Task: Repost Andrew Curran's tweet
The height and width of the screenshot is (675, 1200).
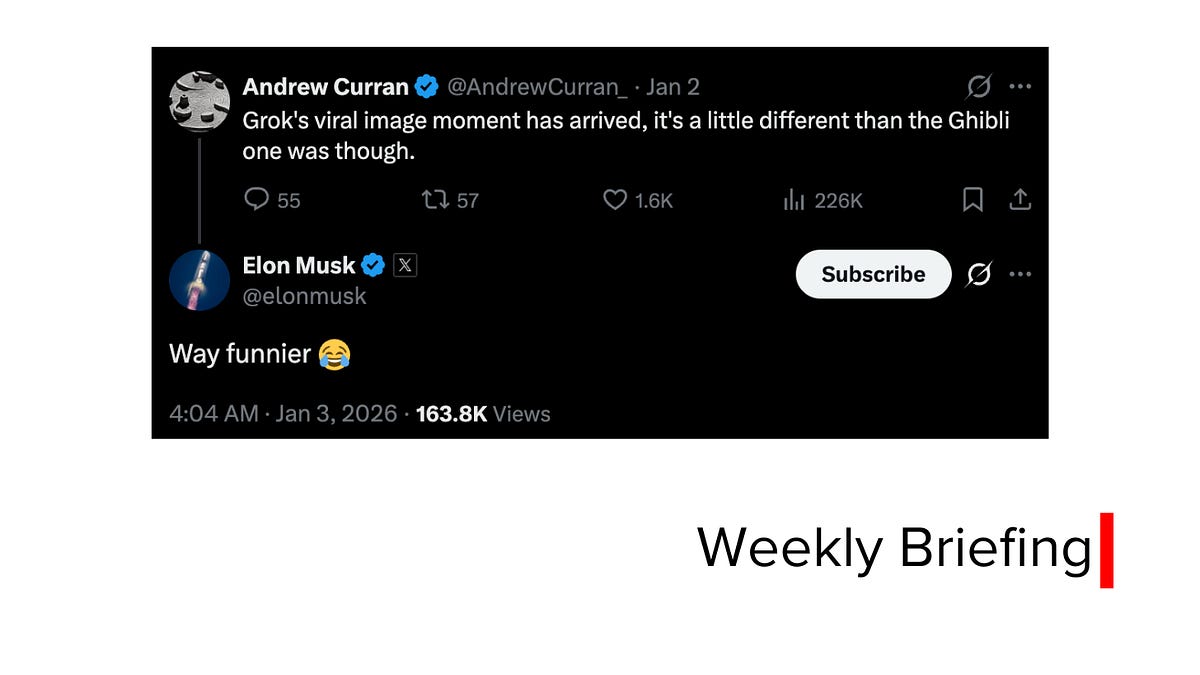Action: pyautogui.click(x=435, y=200)
